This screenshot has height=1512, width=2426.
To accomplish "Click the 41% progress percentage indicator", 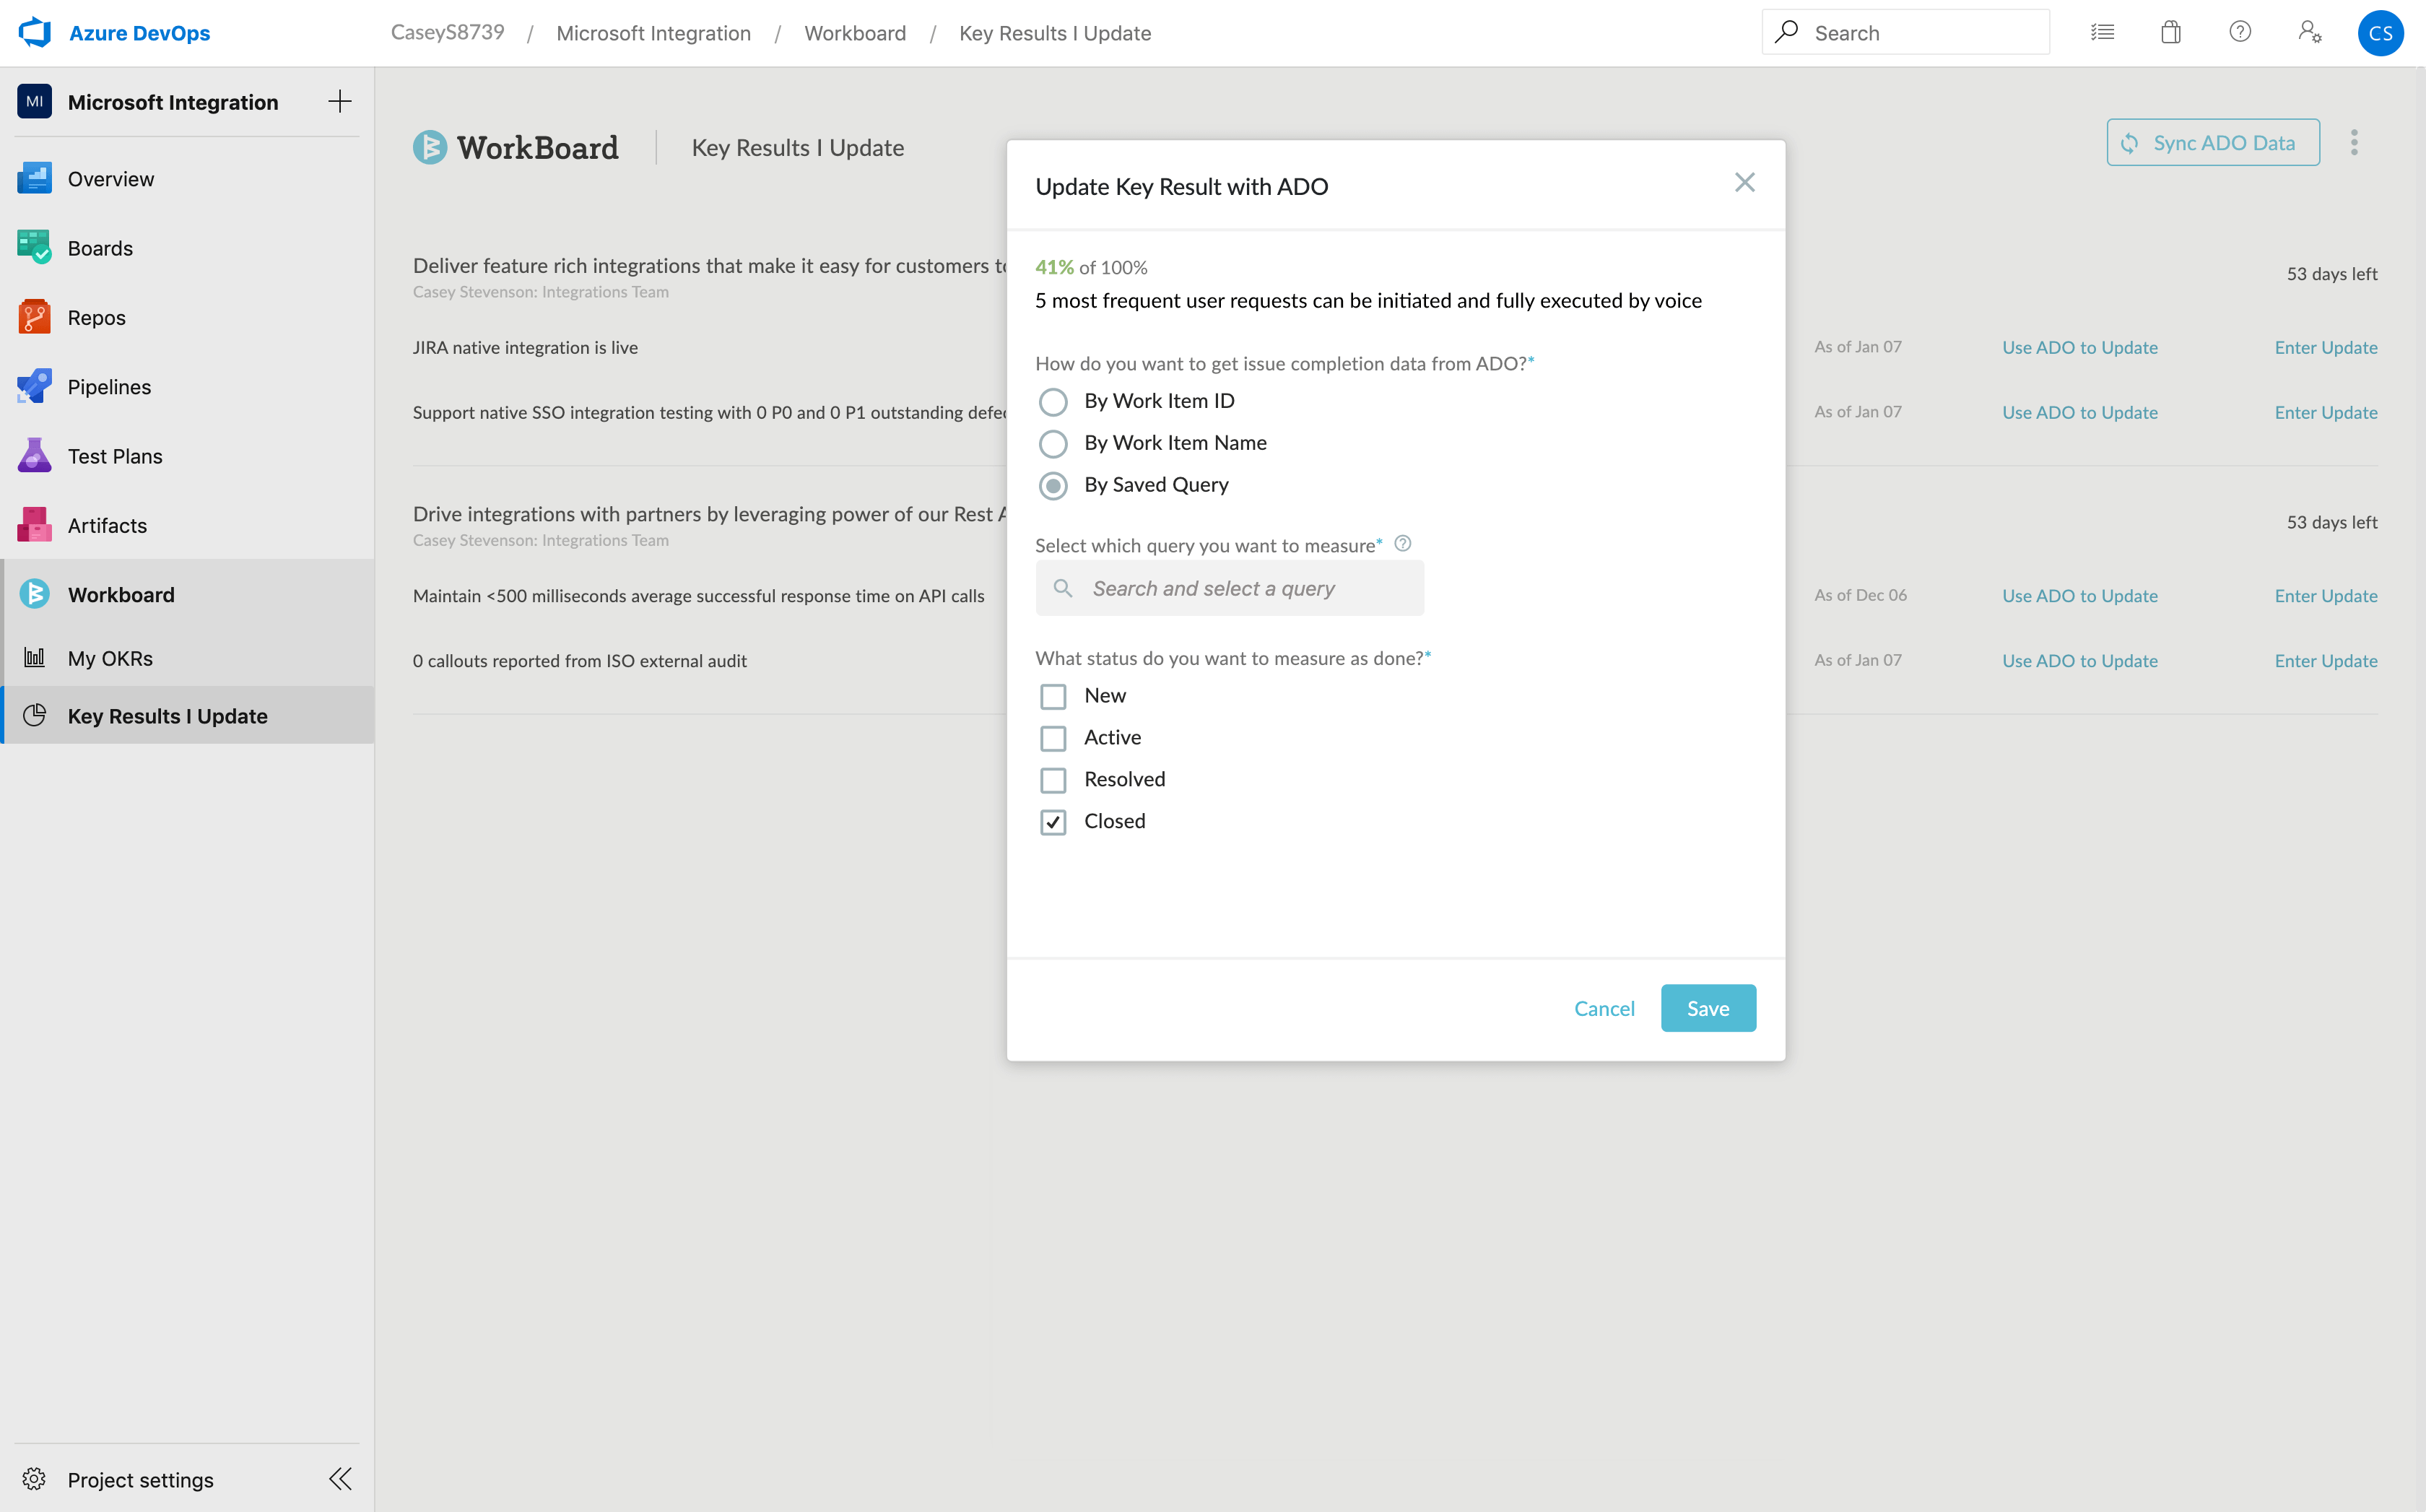I will click(1053, 267).
